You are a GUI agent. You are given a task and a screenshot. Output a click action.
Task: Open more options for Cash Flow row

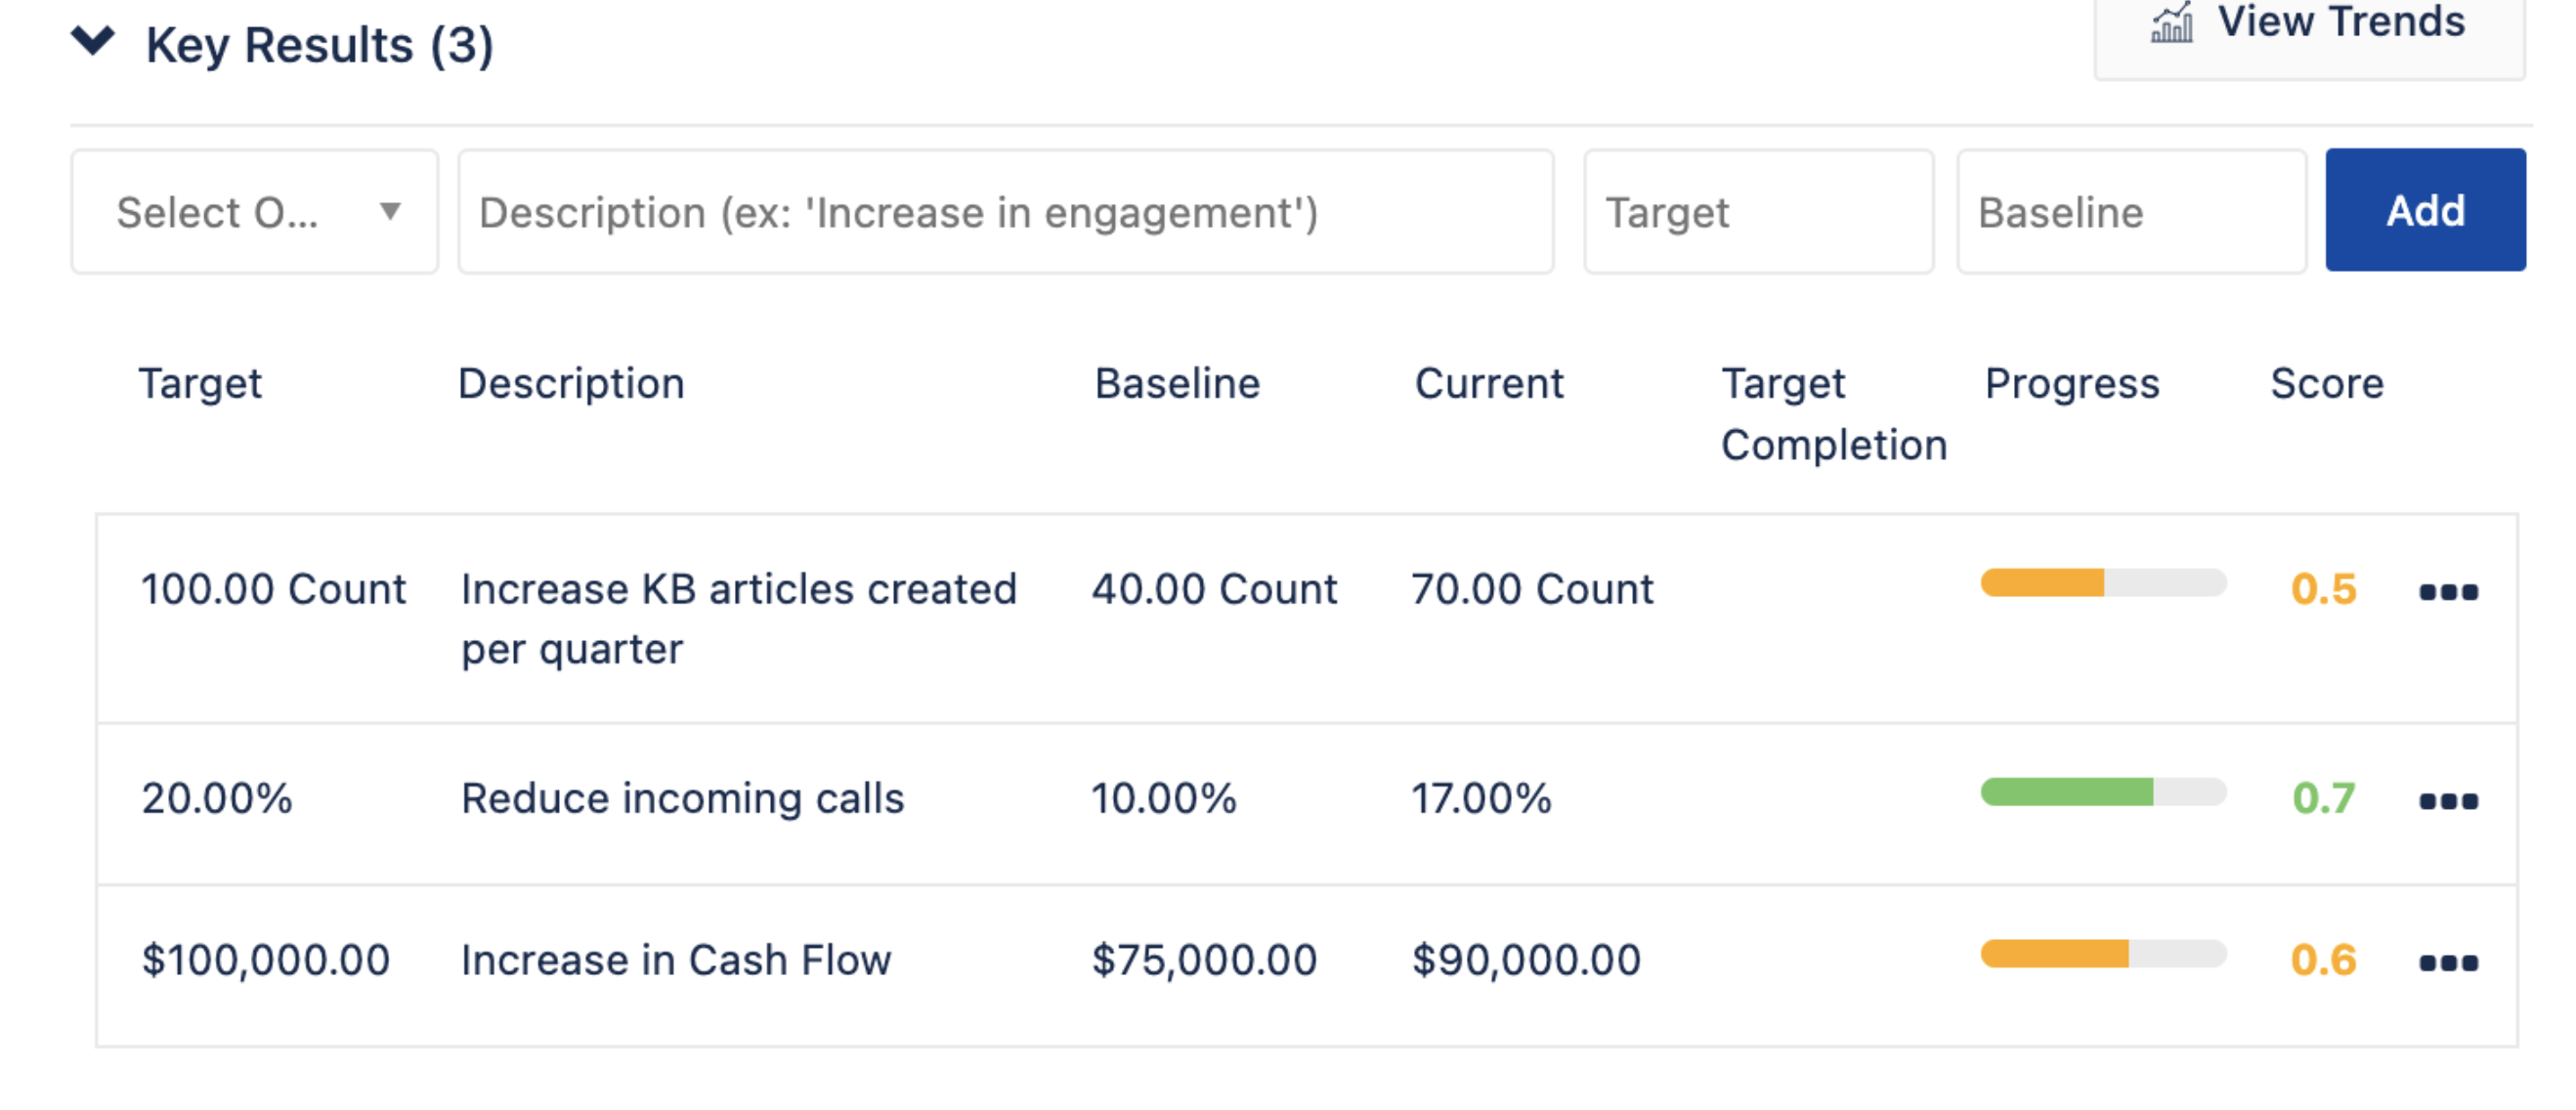(x=2447, y=963)
